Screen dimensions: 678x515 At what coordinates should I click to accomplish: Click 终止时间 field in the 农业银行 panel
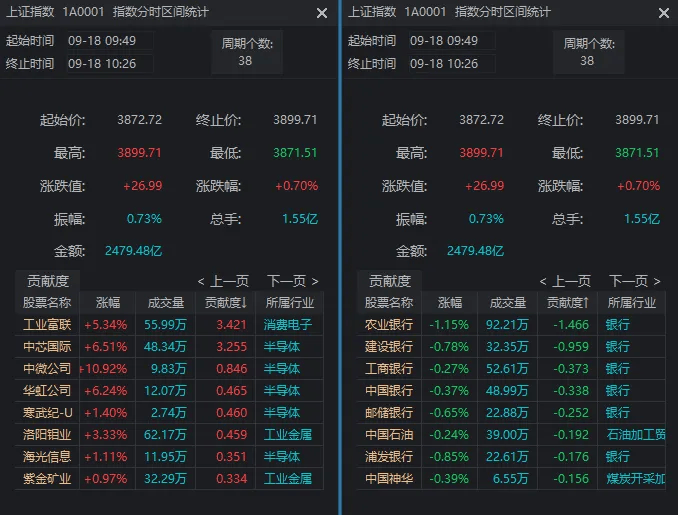click(451, 63)
